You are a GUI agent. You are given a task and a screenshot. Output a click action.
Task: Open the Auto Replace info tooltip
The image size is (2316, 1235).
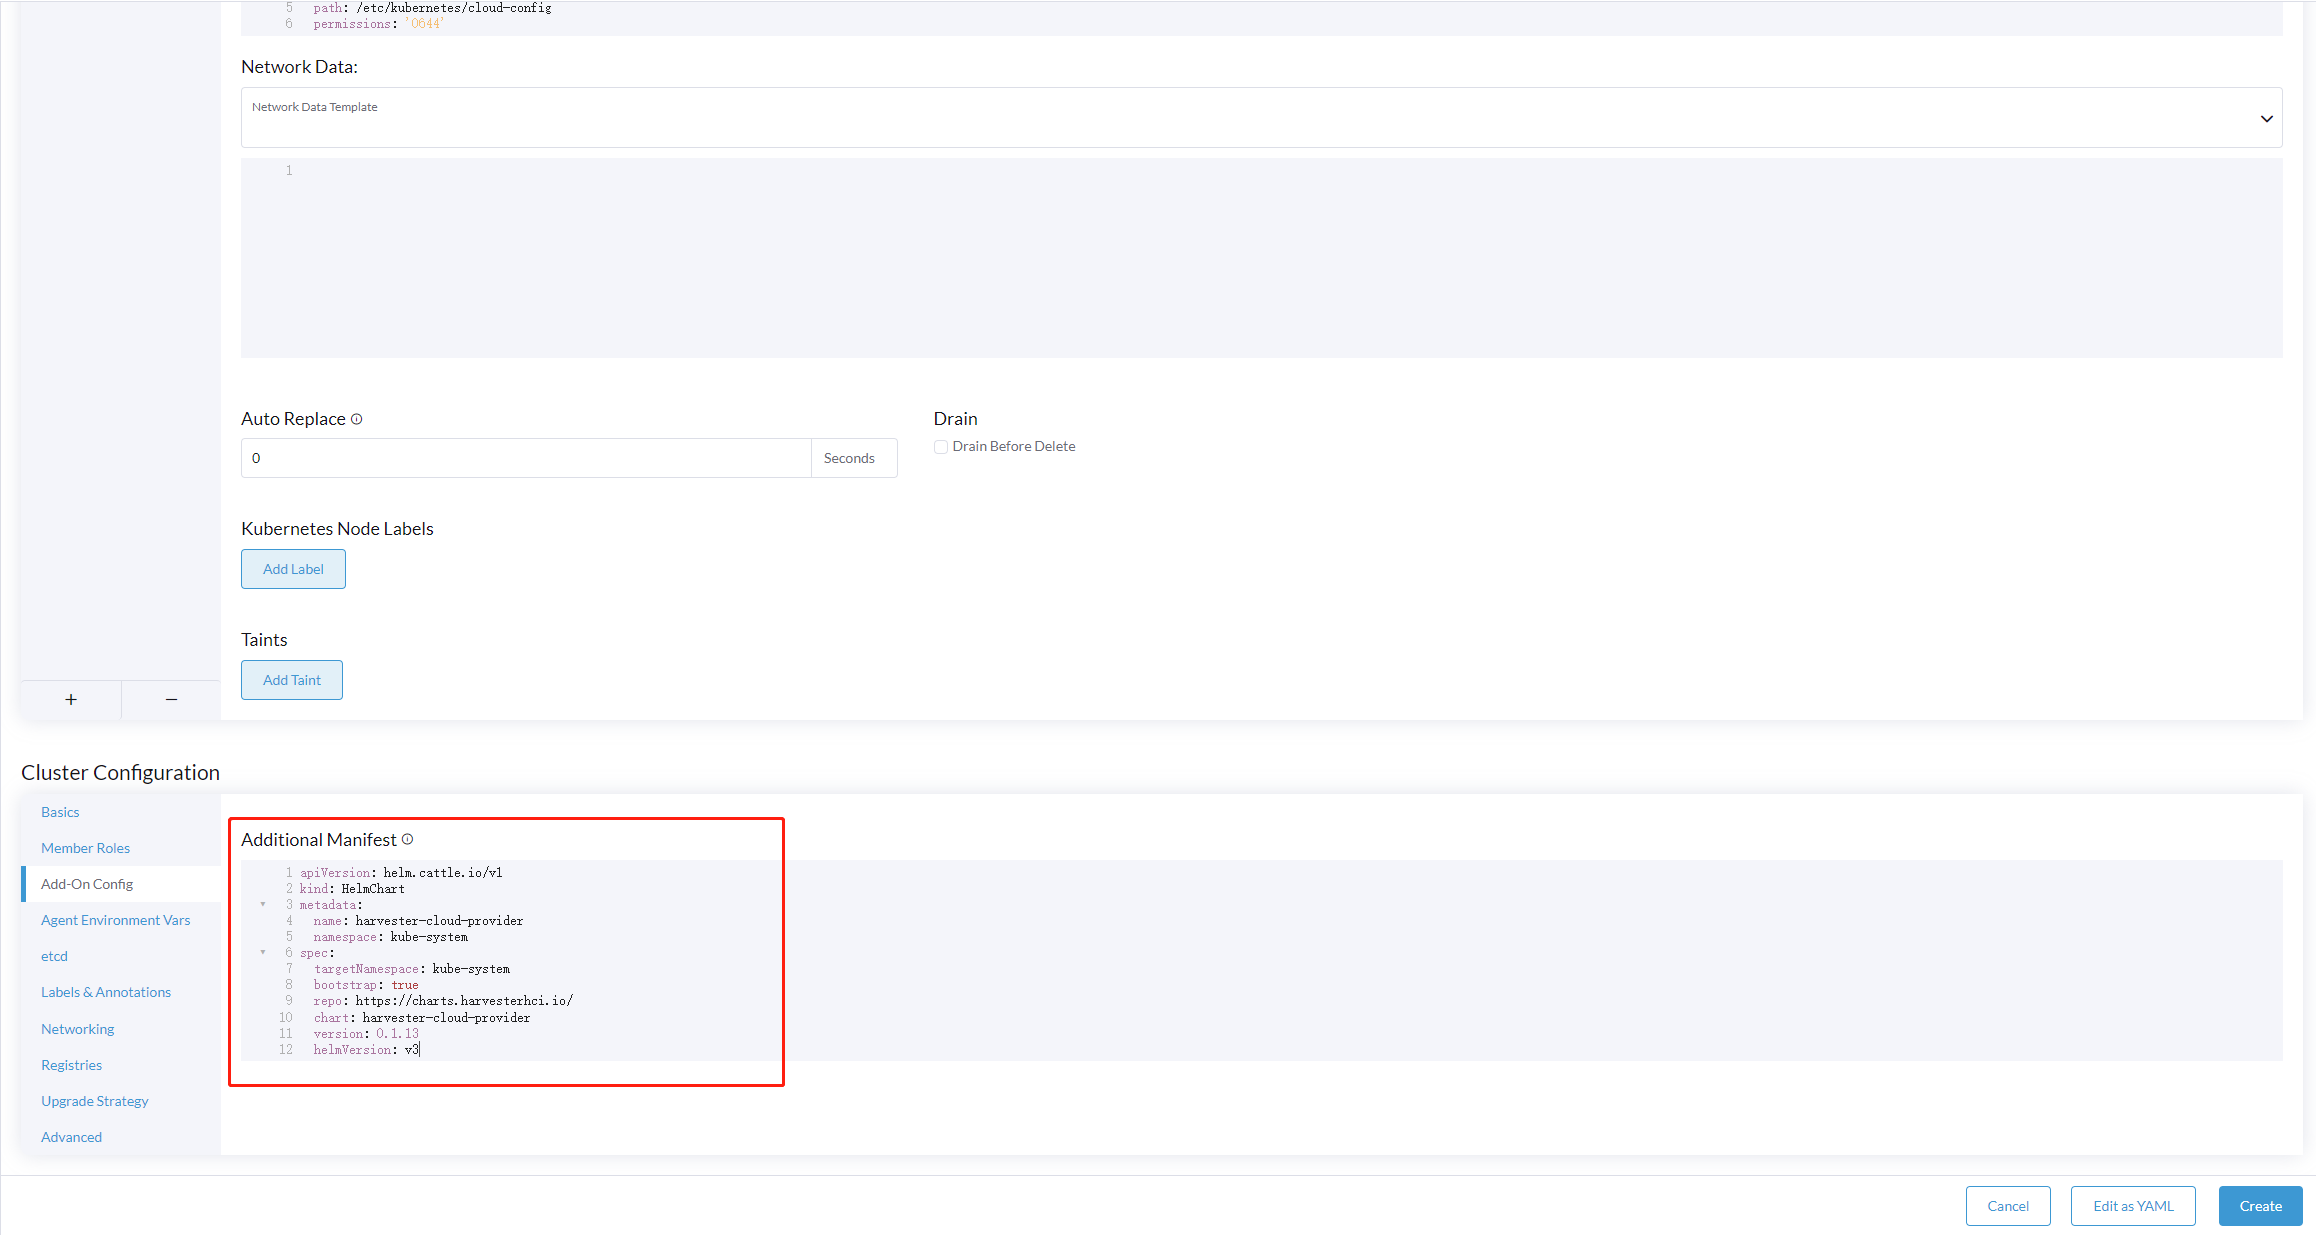[357, 418]
